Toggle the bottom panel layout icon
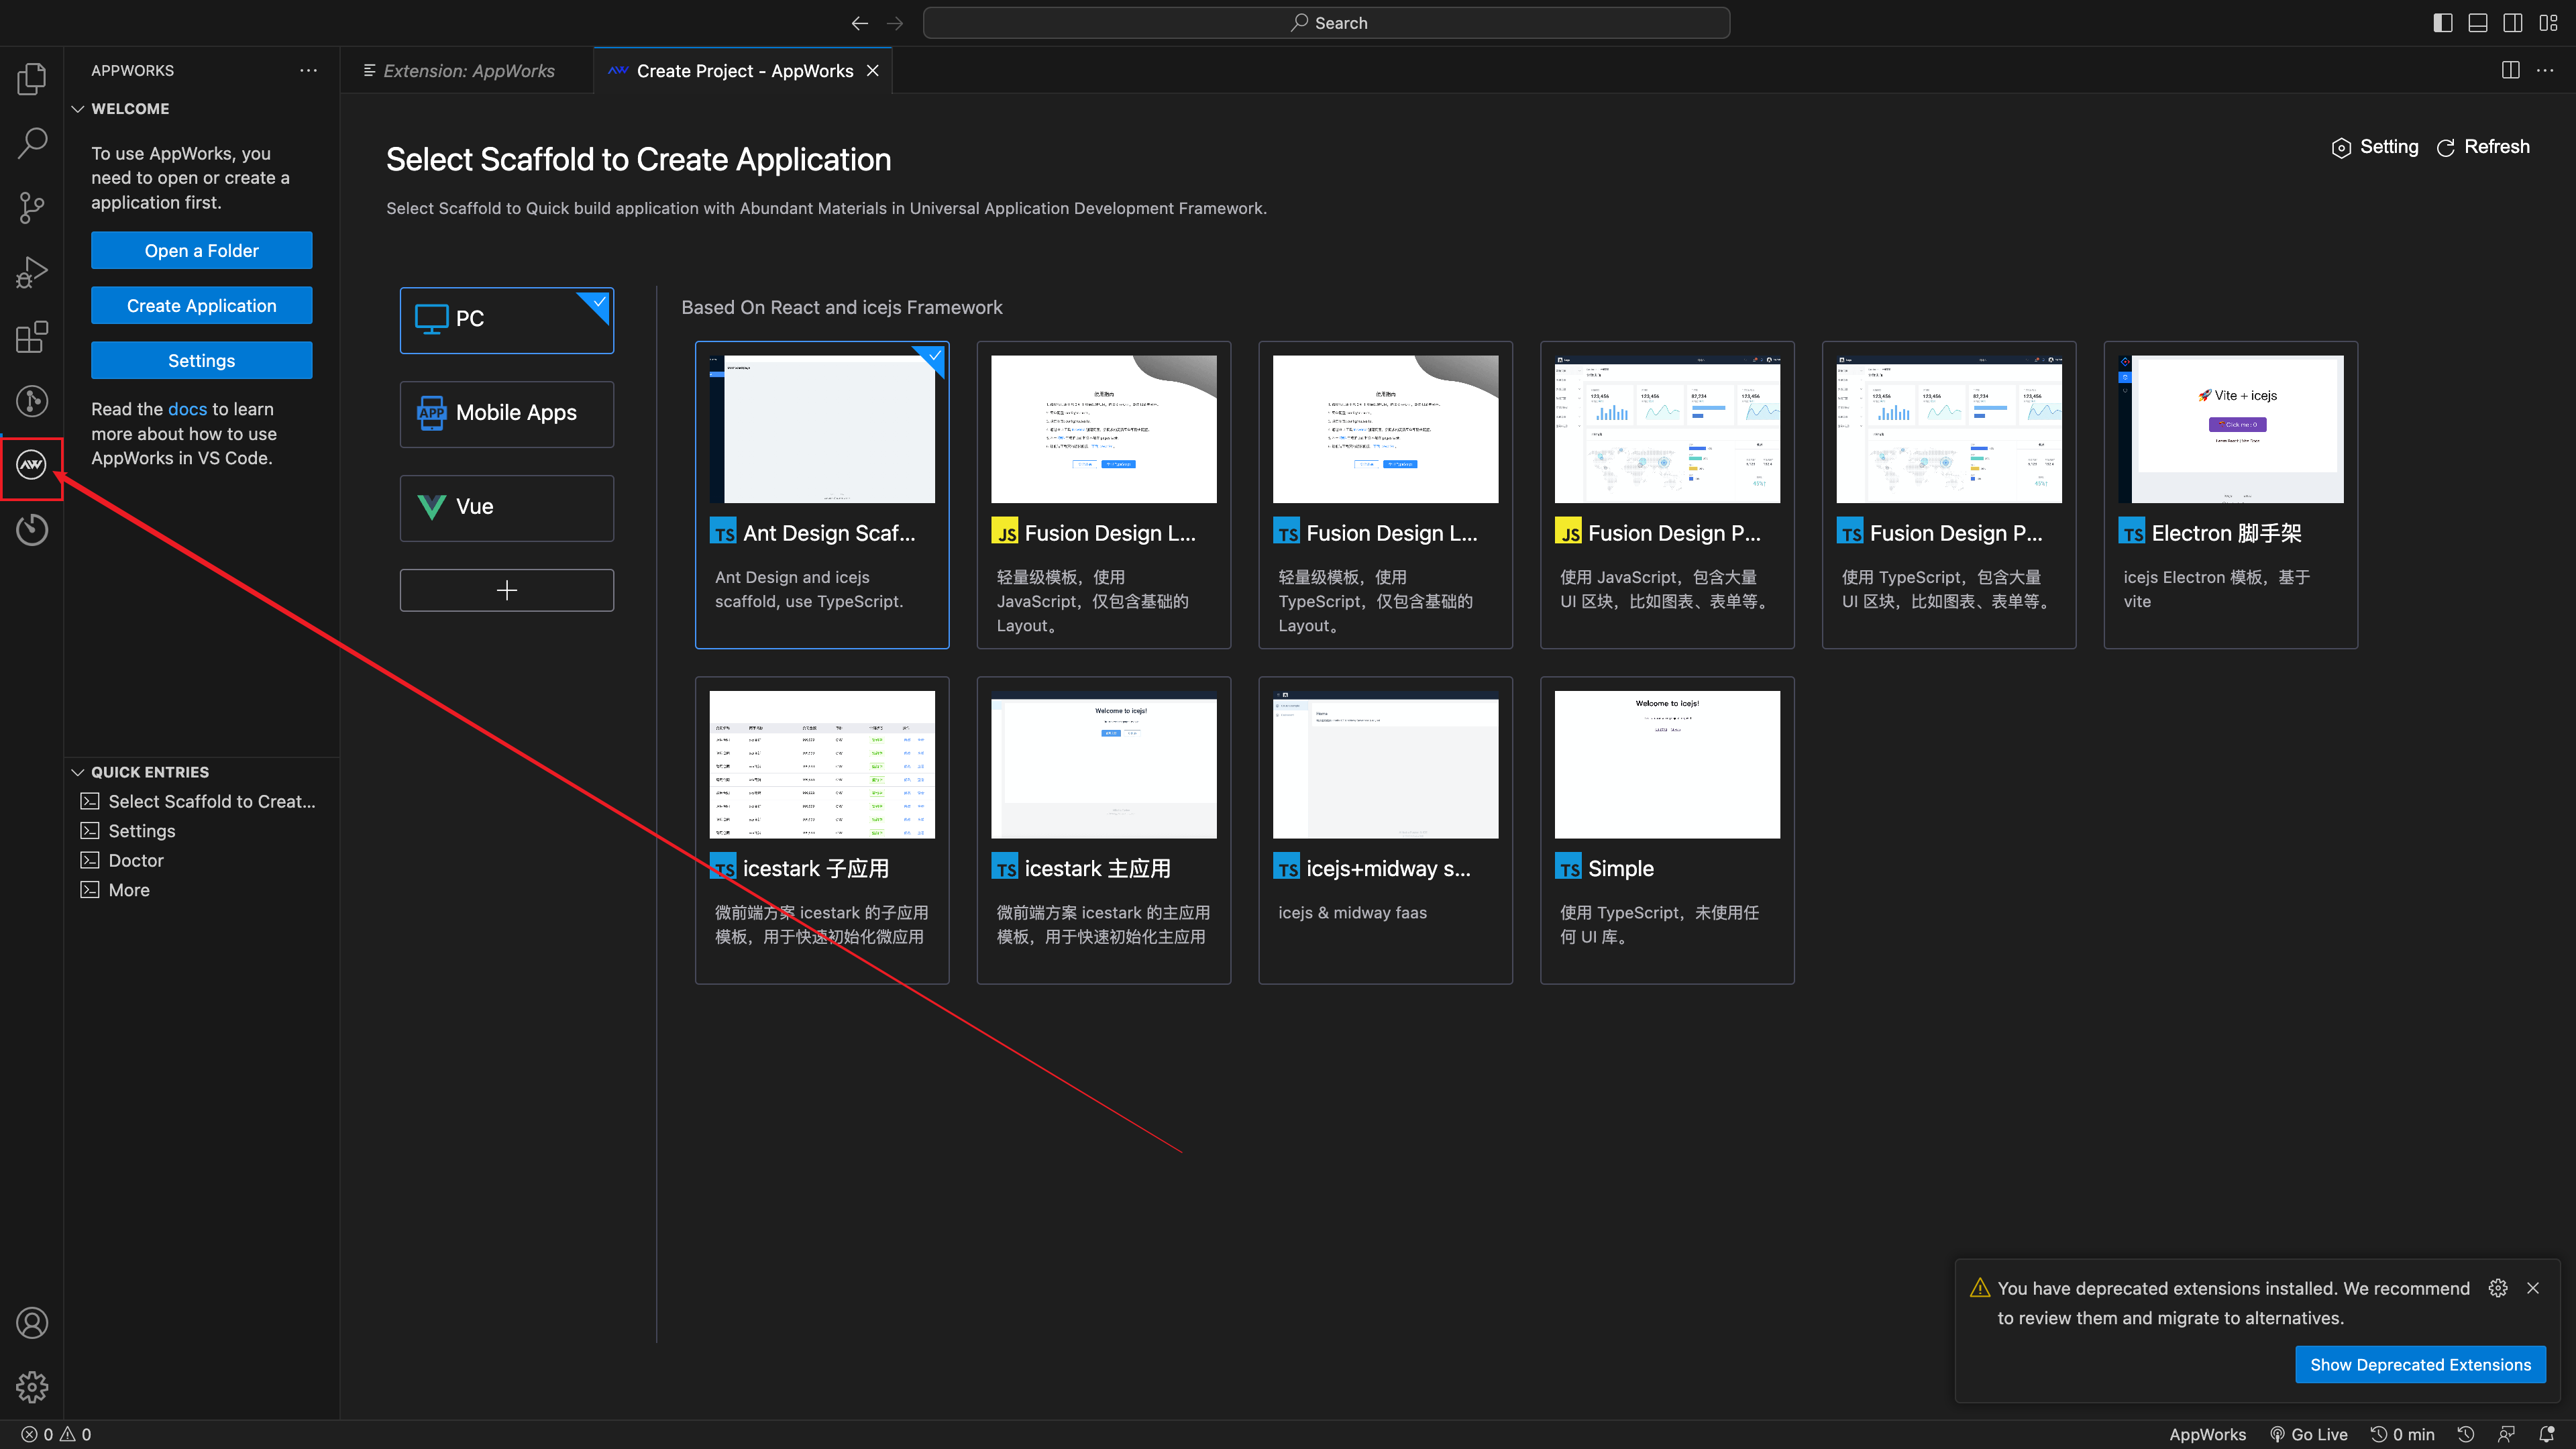The height and width of the screenshot is (1449, 2576). (2478, 23)
